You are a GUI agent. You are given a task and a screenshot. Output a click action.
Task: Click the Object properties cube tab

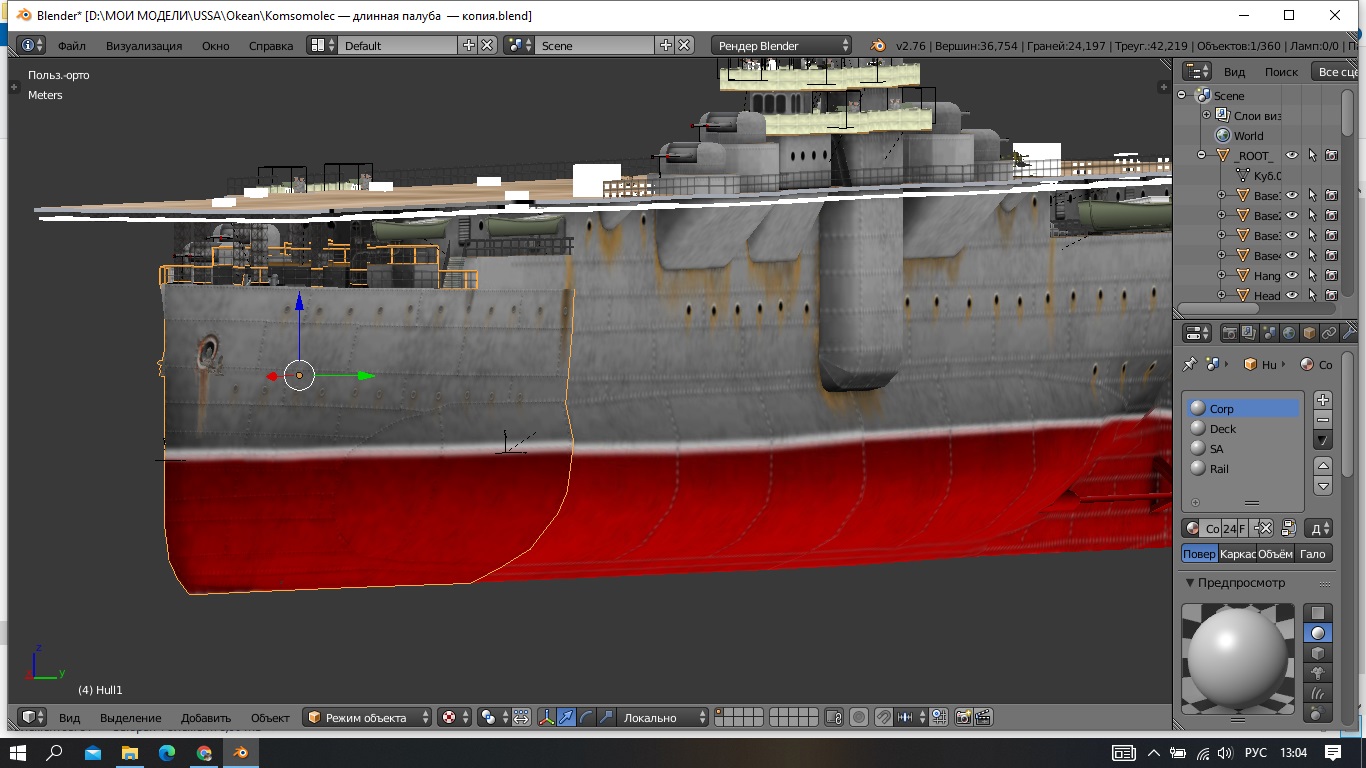click(1310, 334)
